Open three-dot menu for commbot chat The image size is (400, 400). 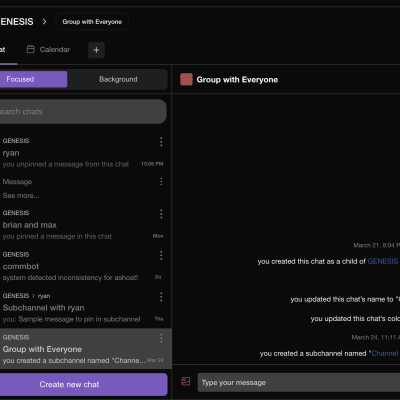[x=161, y=256]
